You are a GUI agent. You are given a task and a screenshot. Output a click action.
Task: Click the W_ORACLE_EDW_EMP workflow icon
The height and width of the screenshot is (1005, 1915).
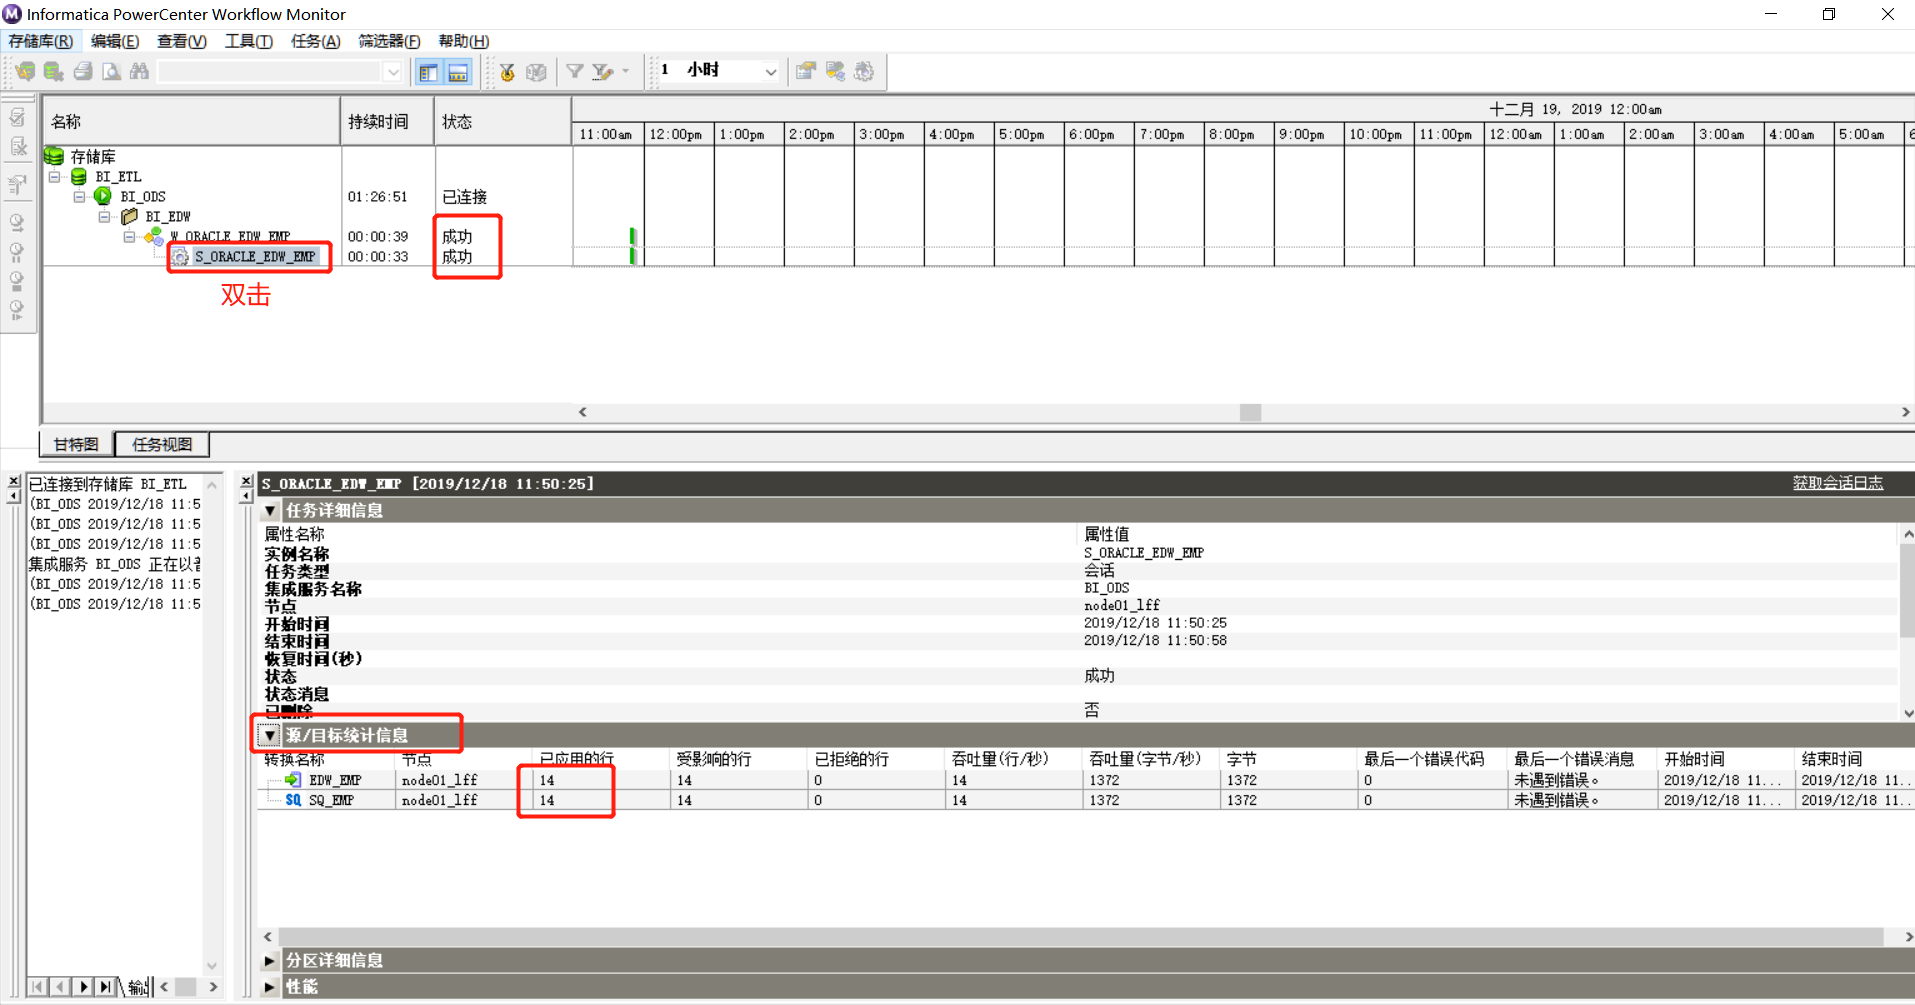coord(154,236)
